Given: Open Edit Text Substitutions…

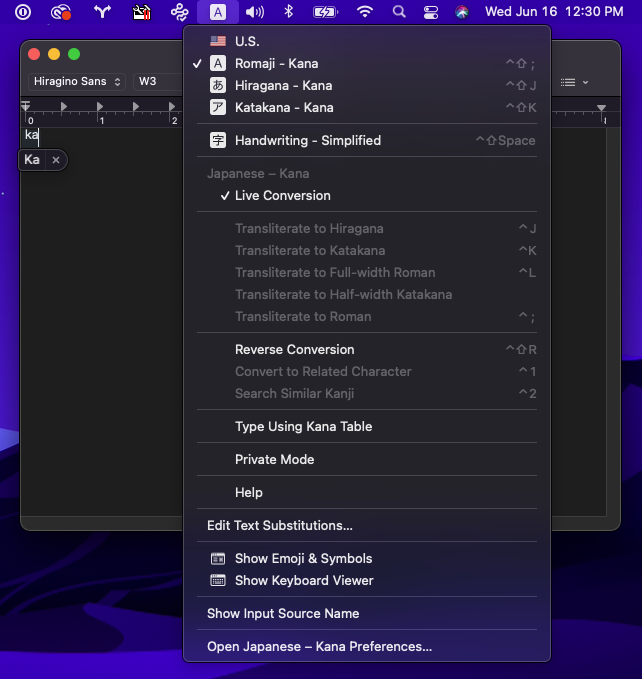Looking at the screenshot, I should pos(367,525).
